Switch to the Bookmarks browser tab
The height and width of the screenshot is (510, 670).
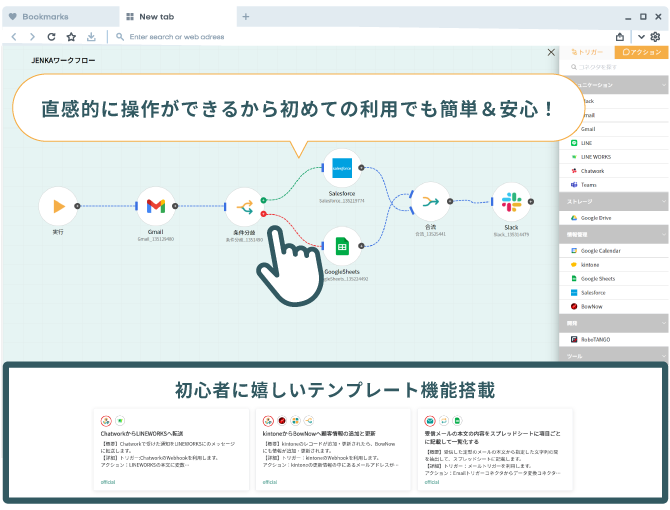click(61, 17)
